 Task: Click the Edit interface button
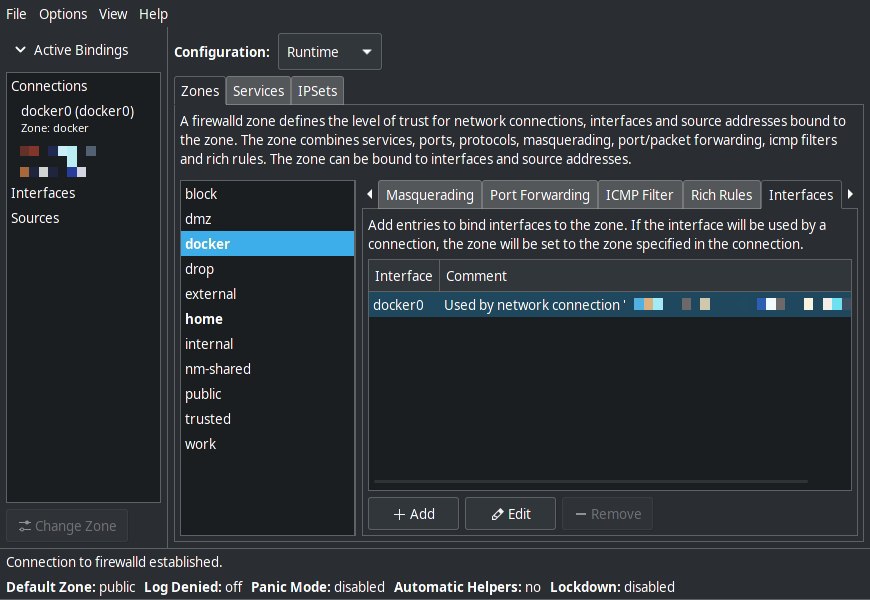(510, 514)
